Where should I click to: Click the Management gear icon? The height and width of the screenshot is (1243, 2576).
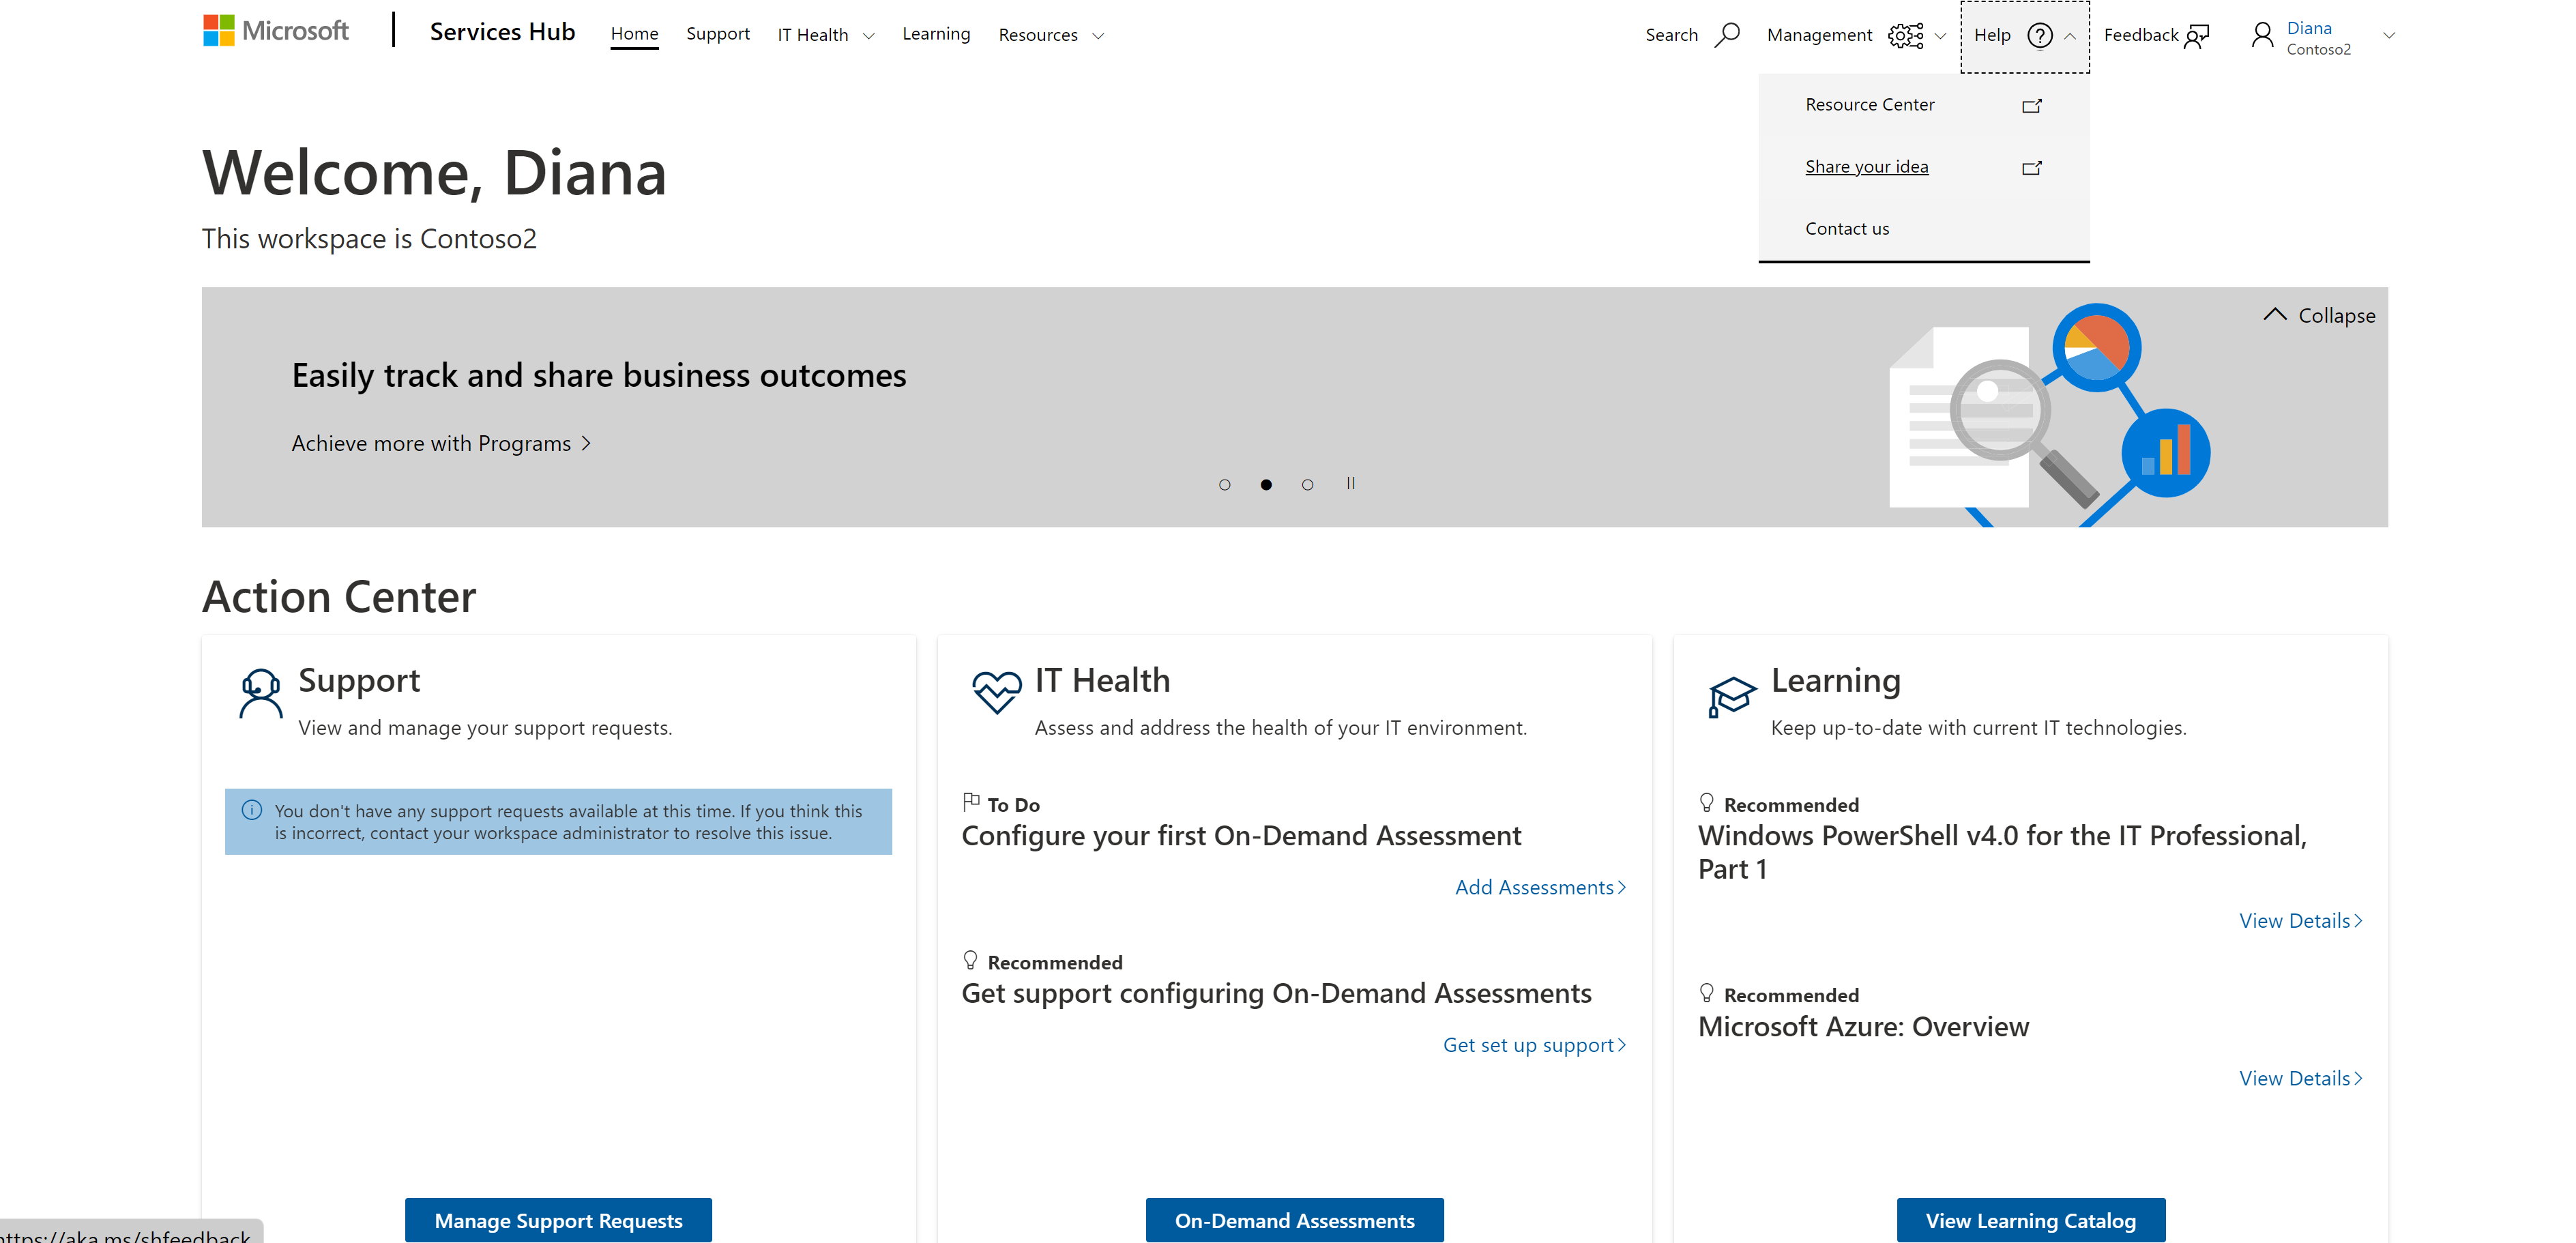coord(1905,35)
